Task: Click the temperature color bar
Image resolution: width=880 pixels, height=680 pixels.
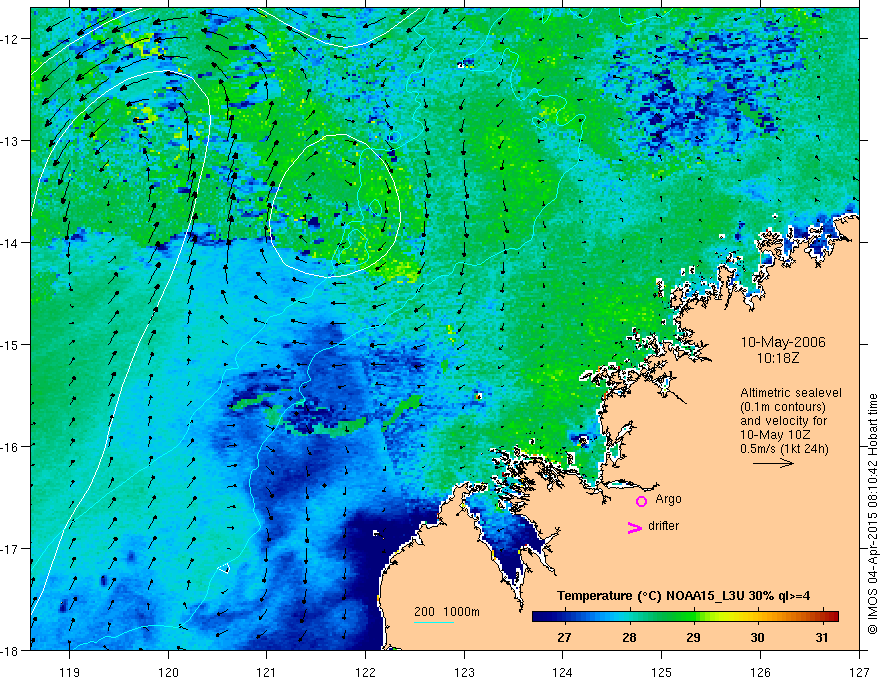Action: coord(685,616)
